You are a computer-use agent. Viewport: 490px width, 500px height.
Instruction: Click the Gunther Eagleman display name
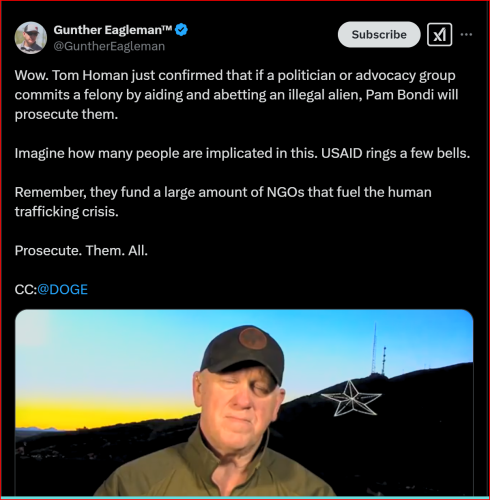tap(113, 30)
